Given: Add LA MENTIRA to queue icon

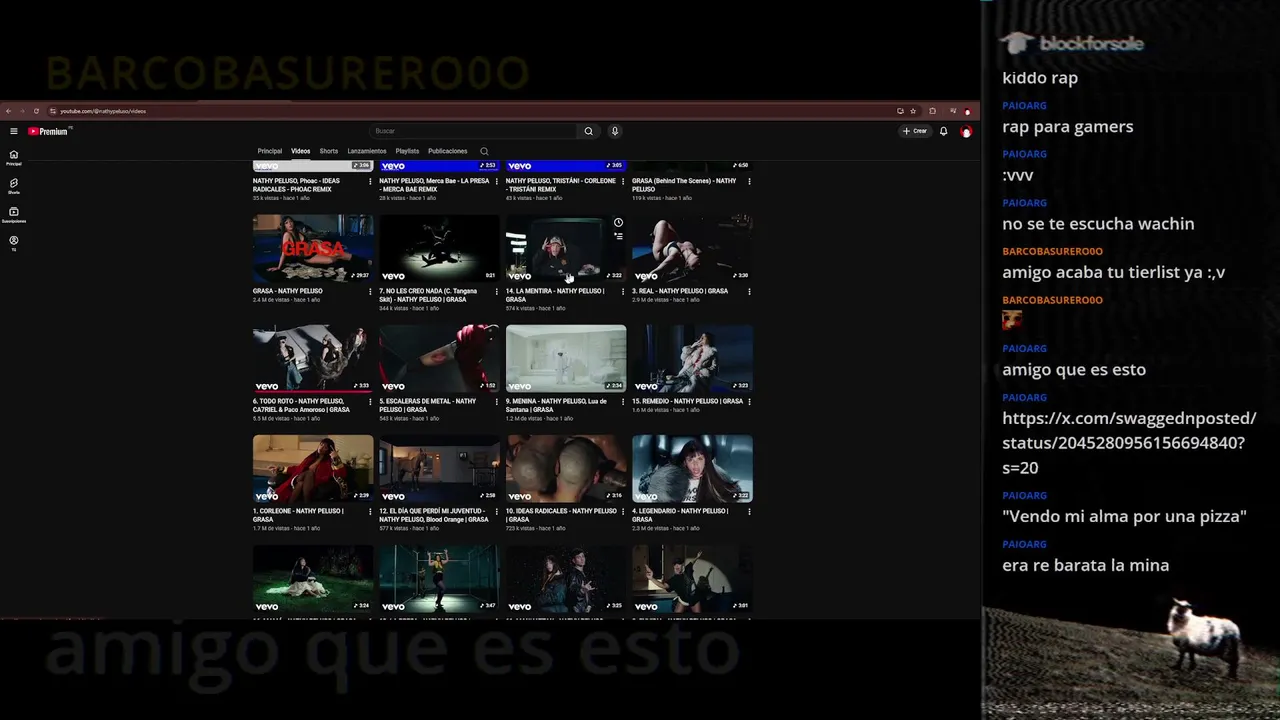Looking at the screenshot, I should tap(618, 237).
